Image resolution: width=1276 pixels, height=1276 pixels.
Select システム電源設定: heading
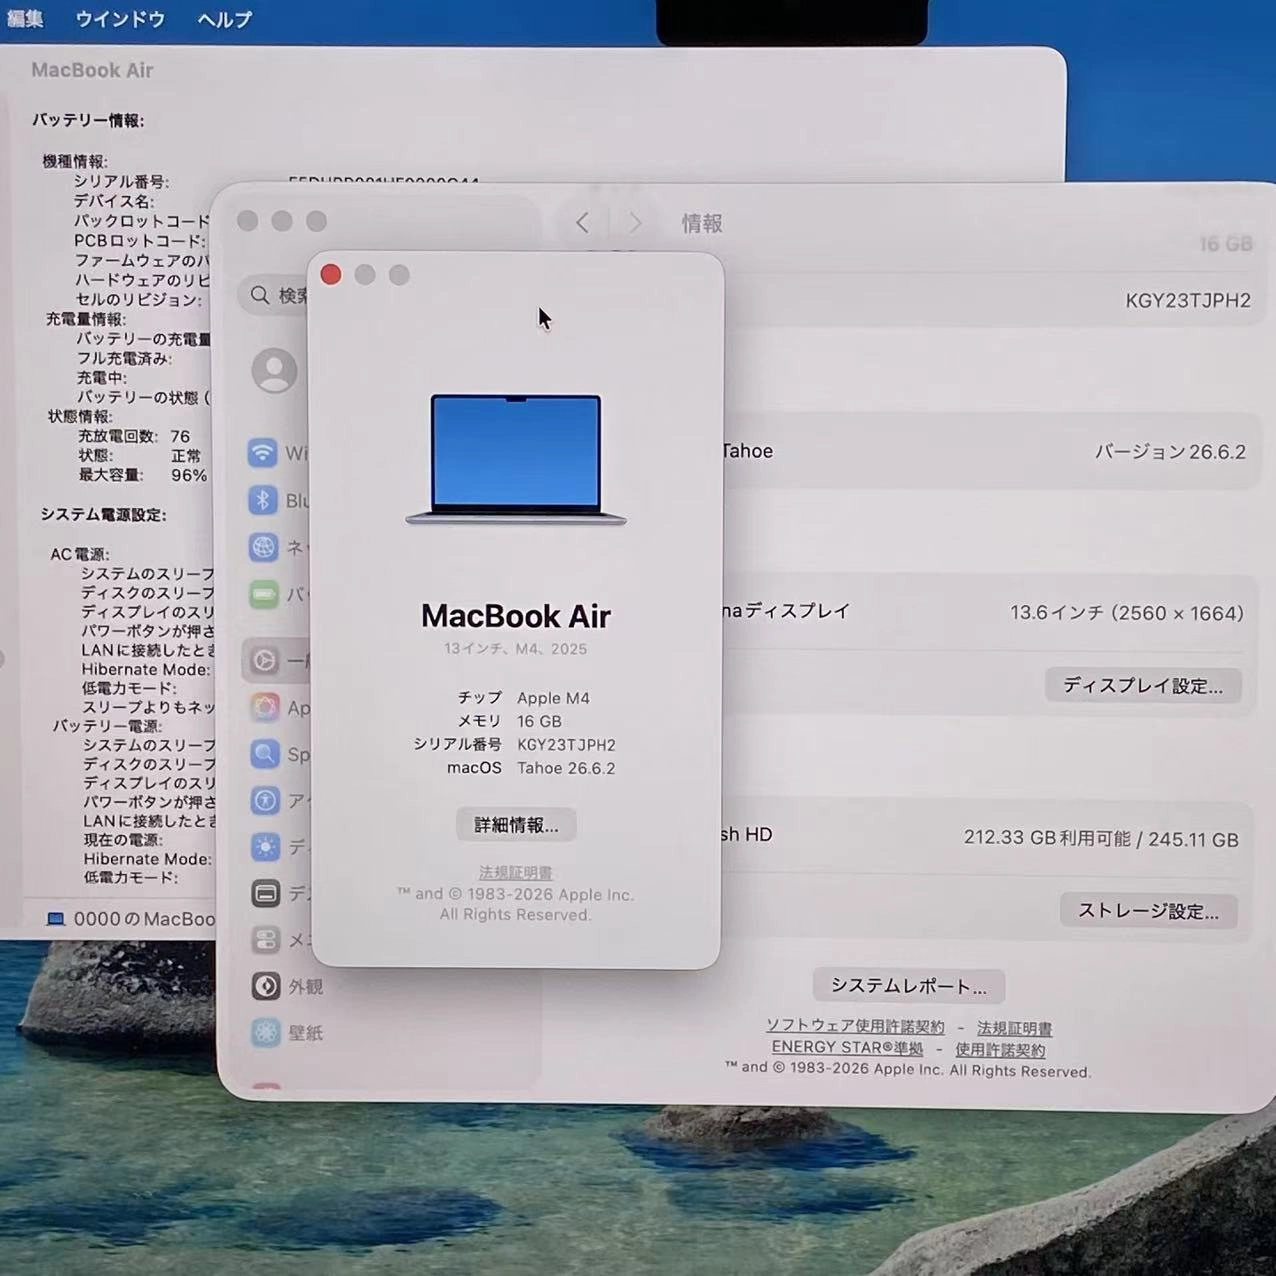click(103, 514)
